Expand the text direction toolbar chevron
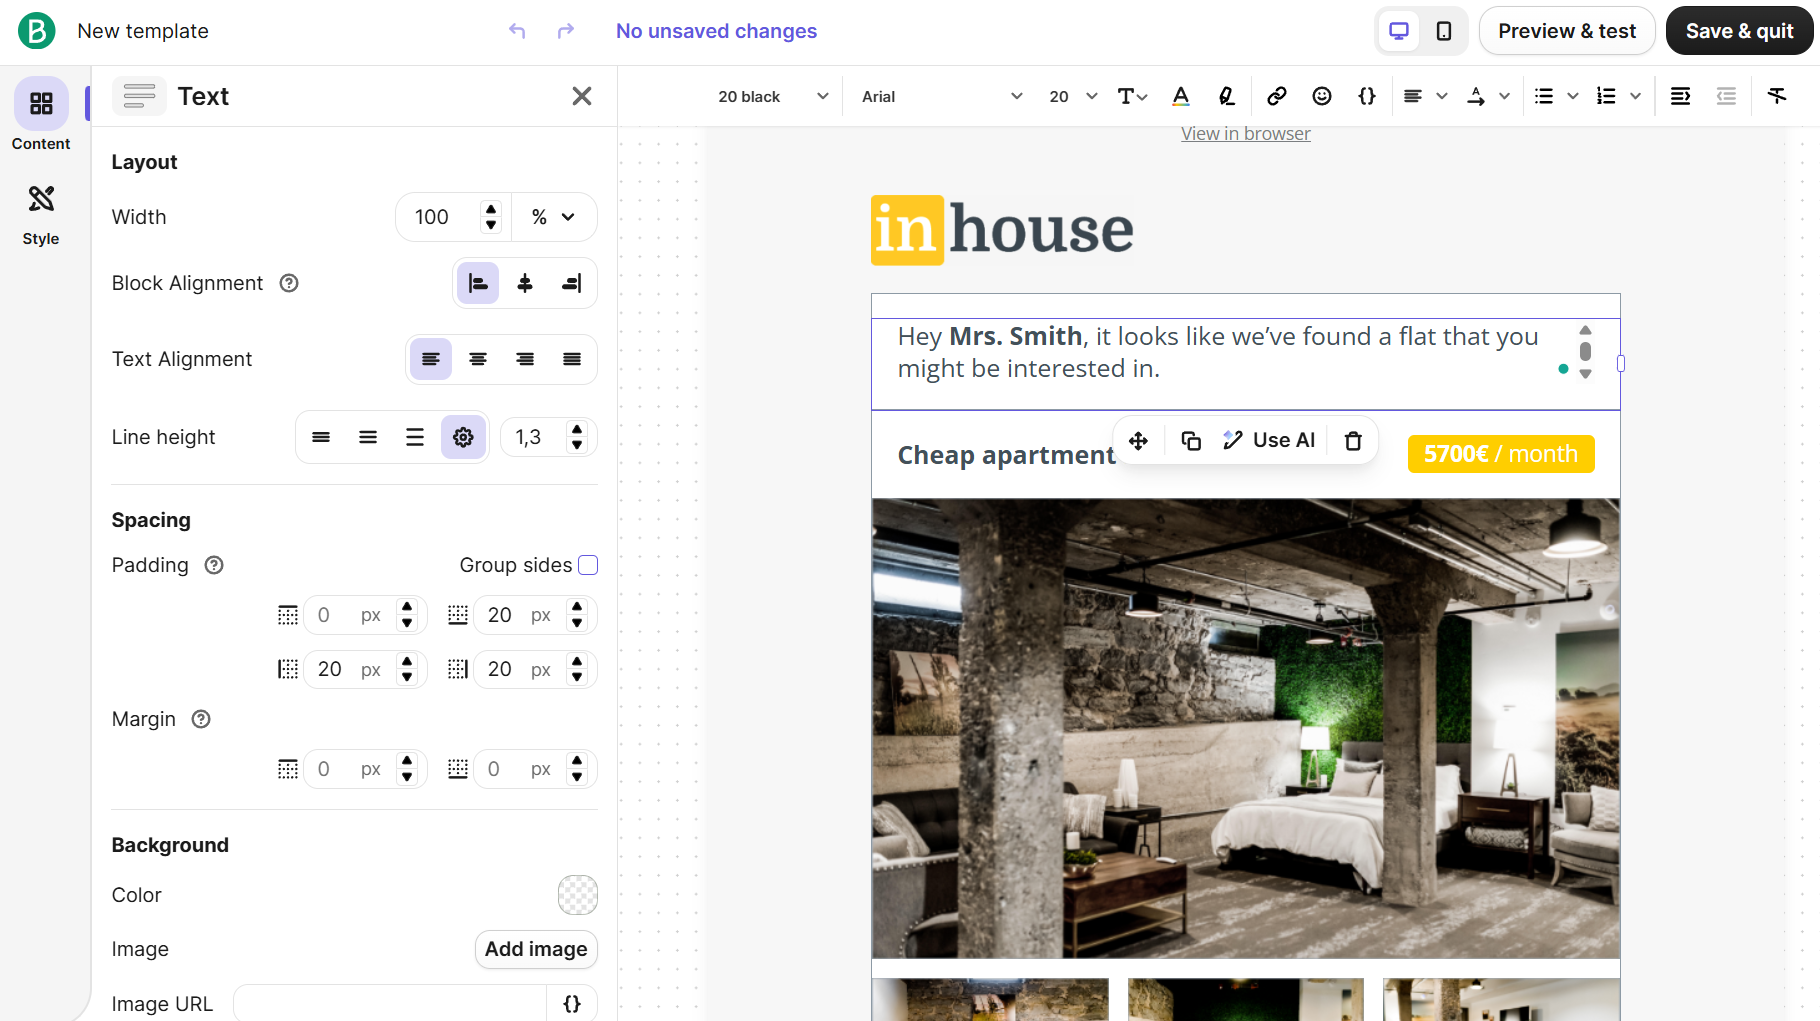This screenshot has height=1021, width=1820. pos(1504,96)
